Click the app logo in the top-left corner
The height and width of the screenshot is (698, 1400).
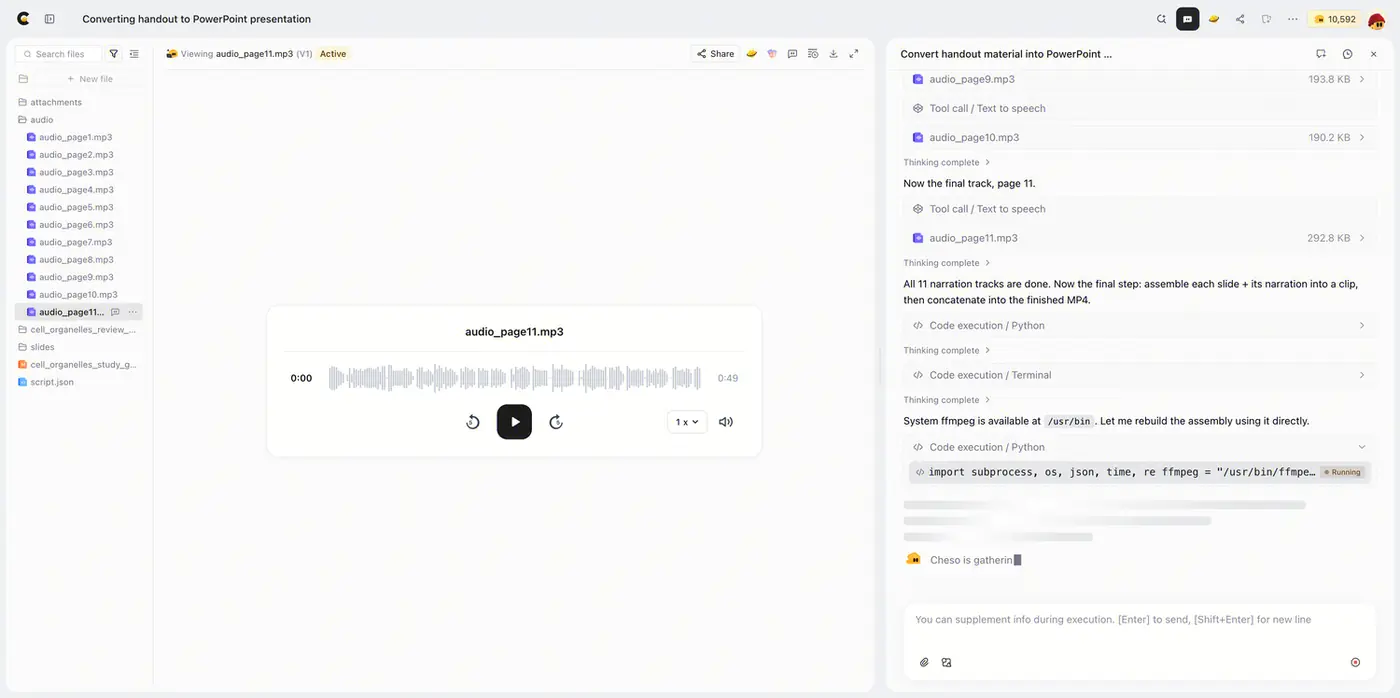coord(23,19)
